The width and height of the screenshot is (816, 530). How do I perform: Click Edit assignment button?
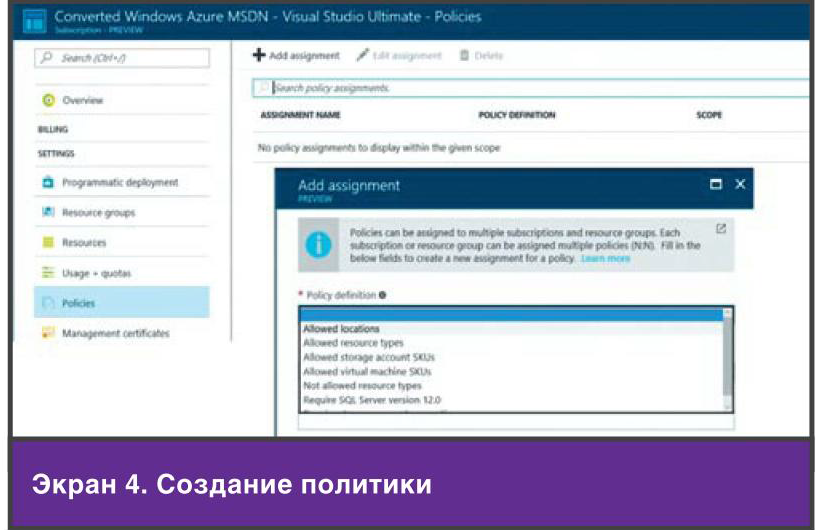pyautogui.click(x=399, y=55)
